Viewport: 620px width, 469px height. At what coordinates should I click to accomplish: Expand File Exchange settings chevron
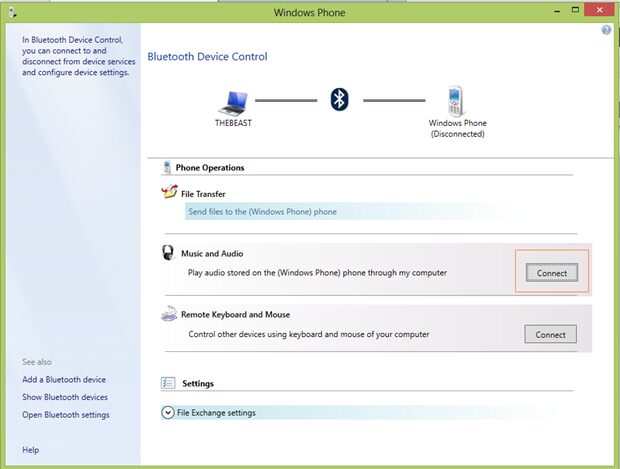click(x=168, y=412)
